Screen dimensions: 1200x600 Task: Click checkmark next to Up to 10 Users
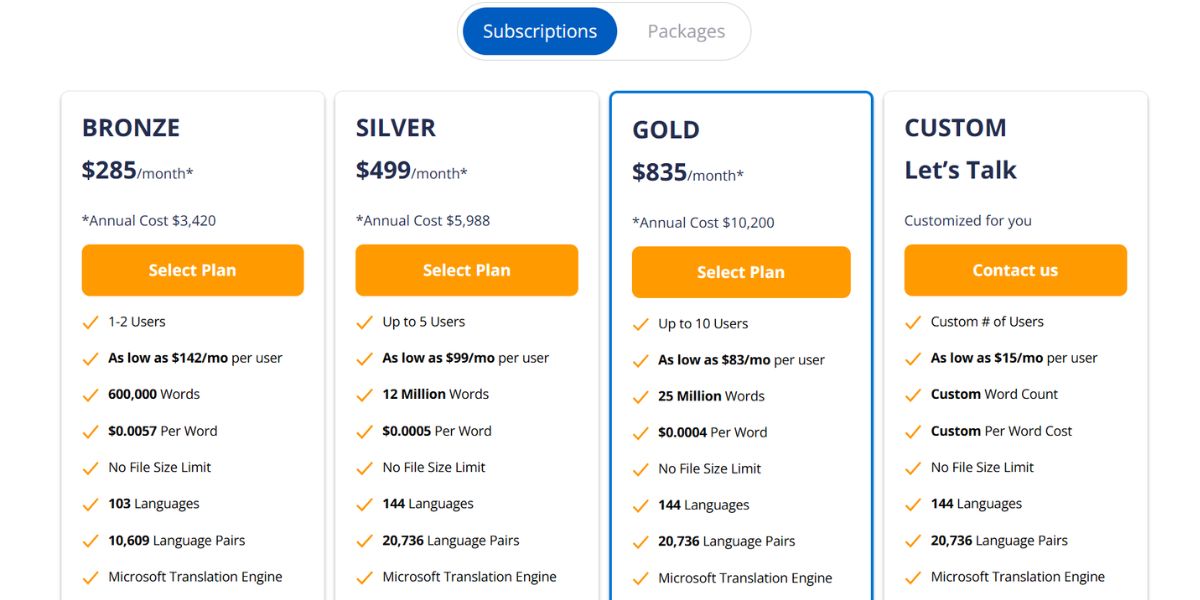[x=640, y=324]
